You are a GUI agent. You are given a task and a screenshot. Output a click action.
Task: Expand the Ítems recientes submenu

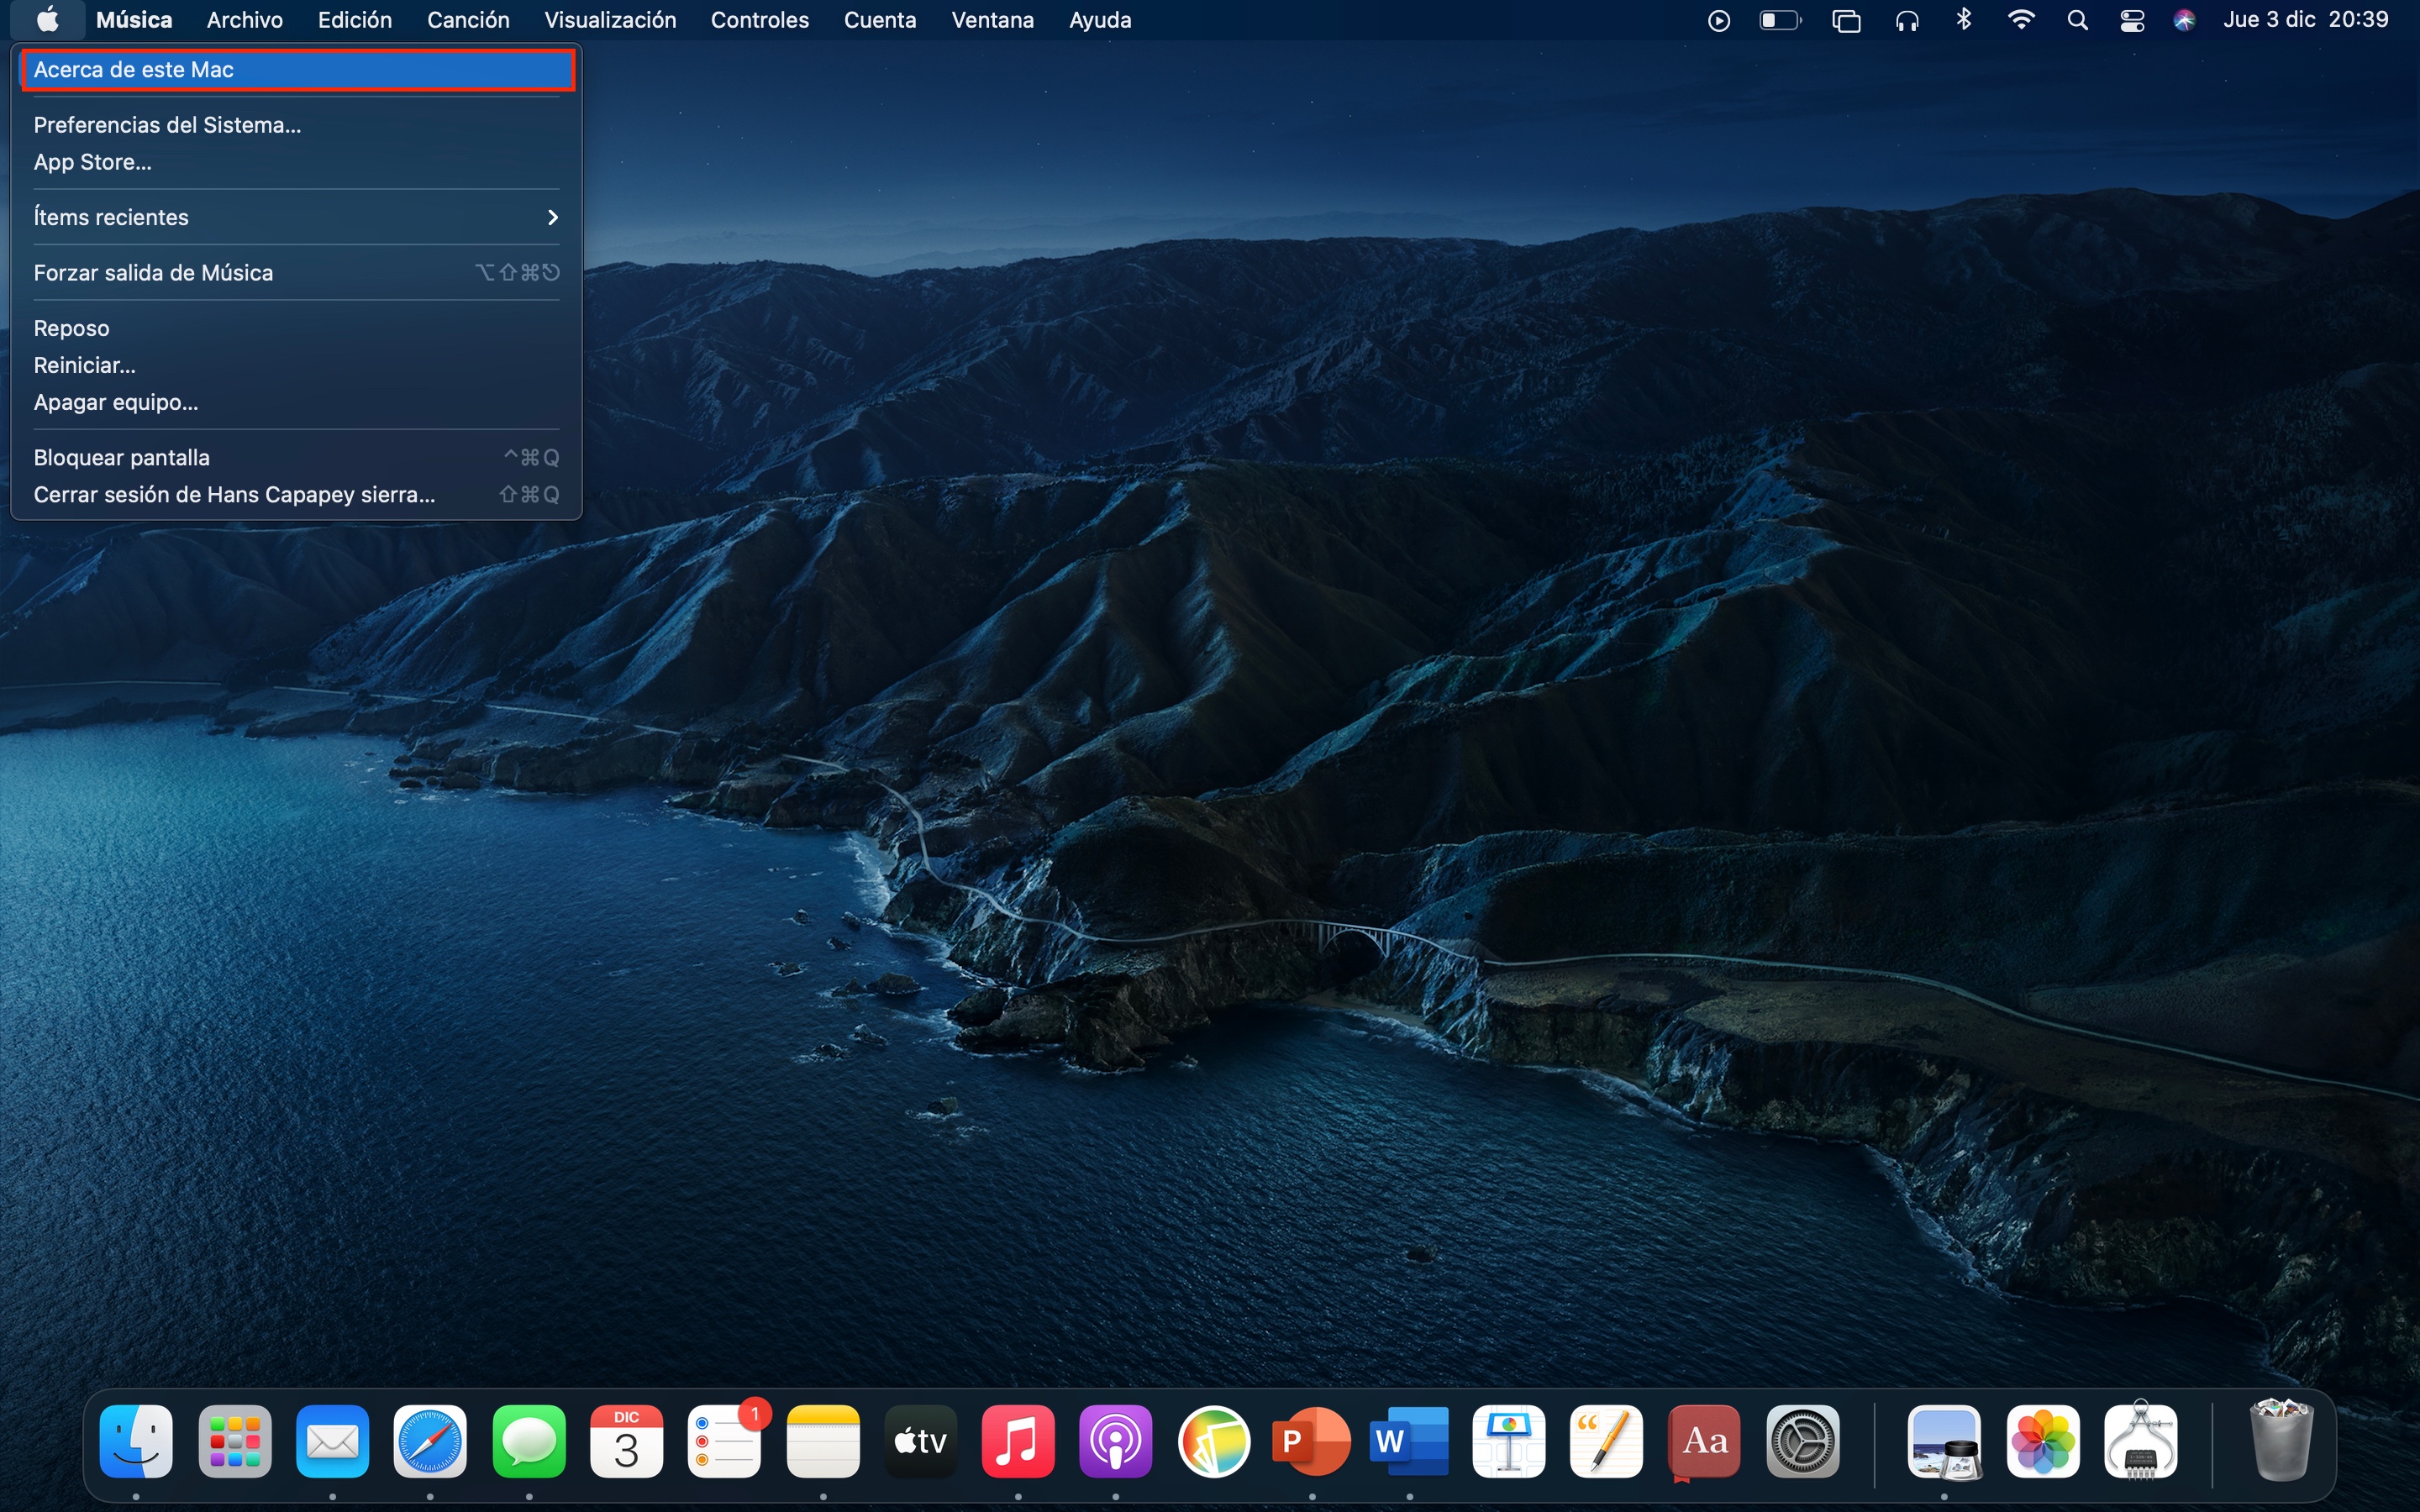[x=296, y=217]
